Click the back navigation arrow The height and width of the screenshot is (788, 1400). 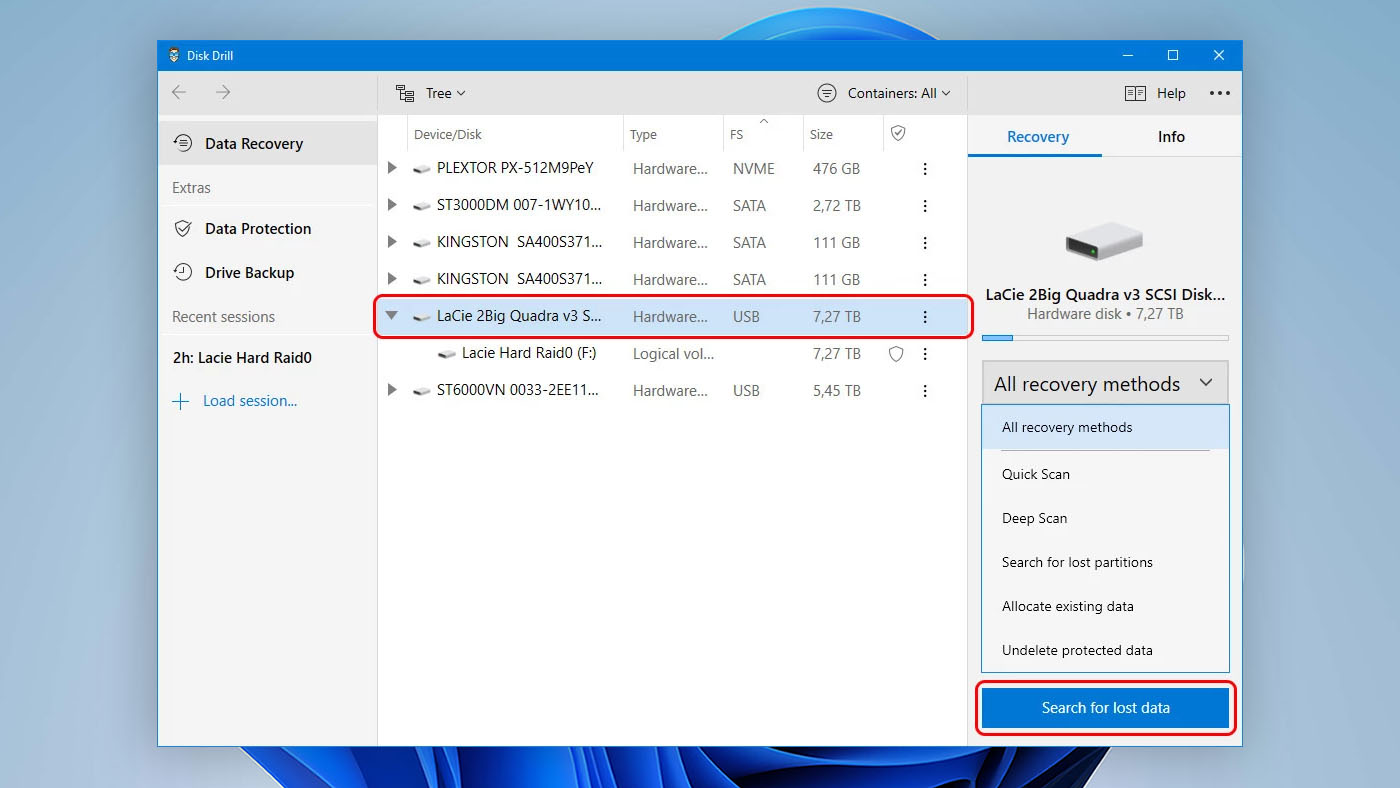coord(179,92)
